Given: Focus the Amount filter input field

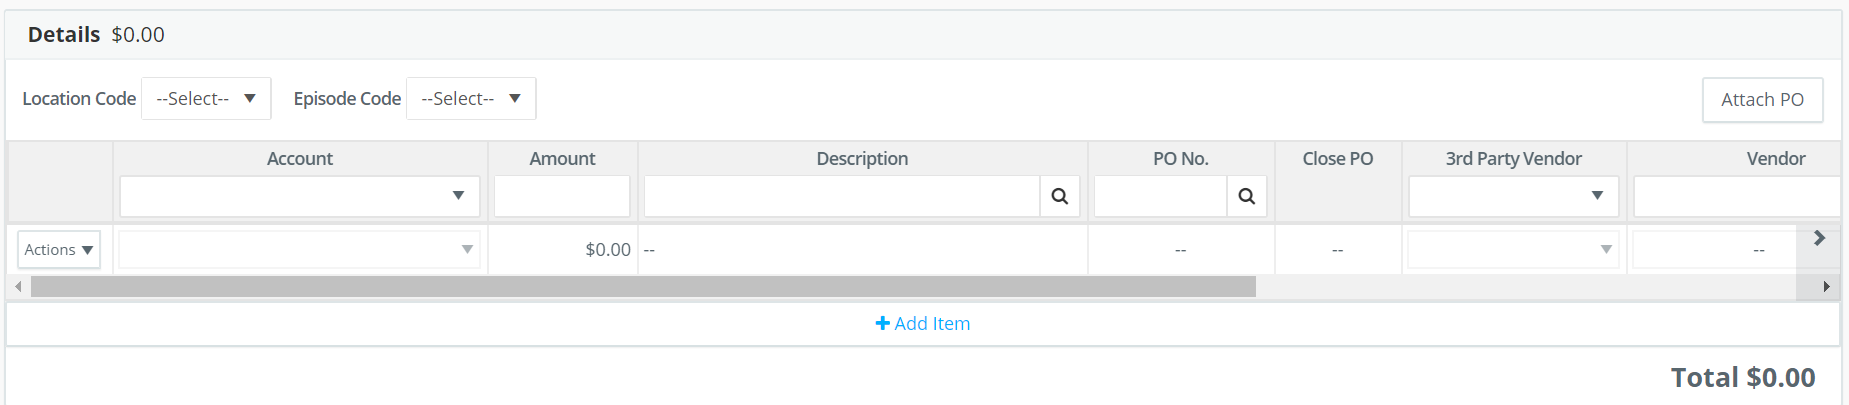Looking at the screenshot, I should tap(562, 196).
